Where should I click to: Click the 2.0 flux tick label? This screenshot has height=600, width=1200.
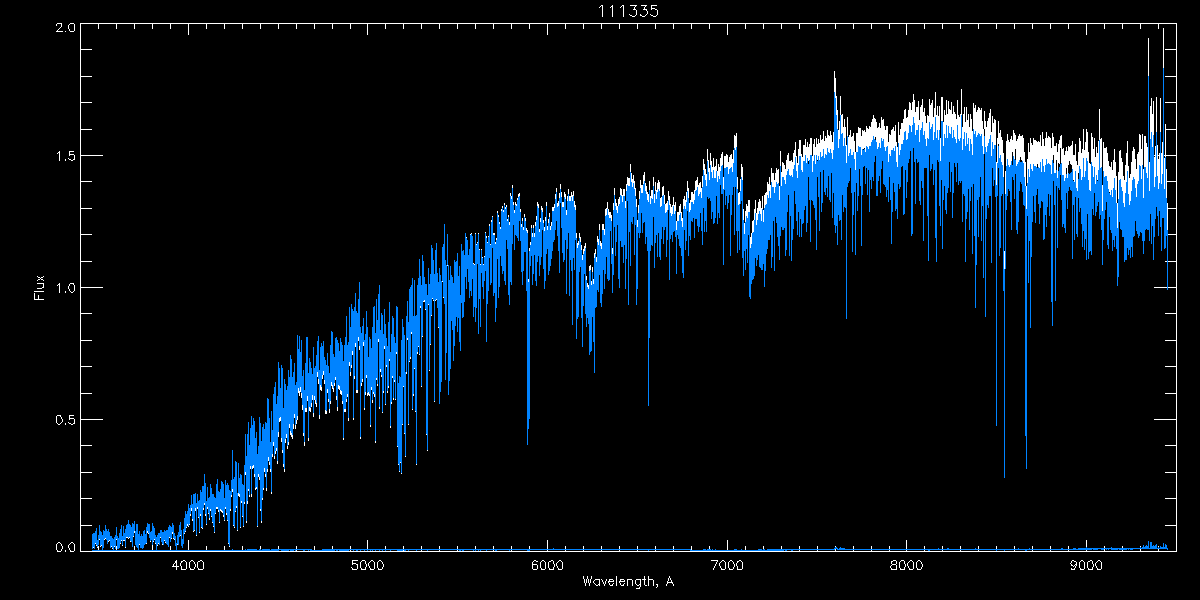[66, 28]
